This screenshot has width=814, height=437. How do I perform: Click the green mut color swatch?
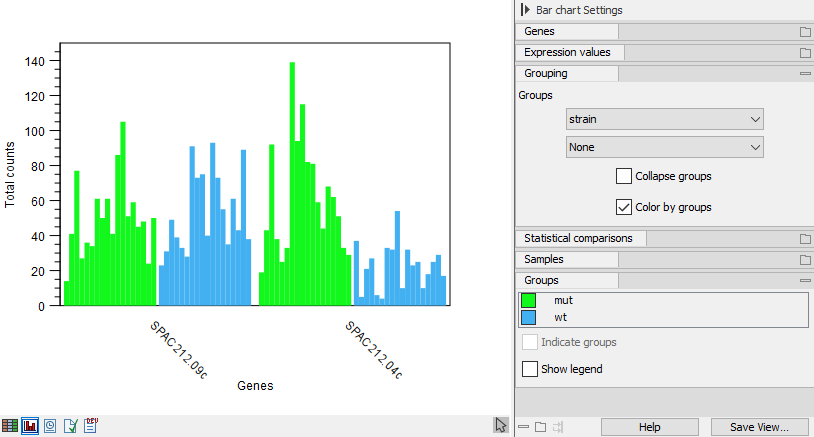coord(529,300)
